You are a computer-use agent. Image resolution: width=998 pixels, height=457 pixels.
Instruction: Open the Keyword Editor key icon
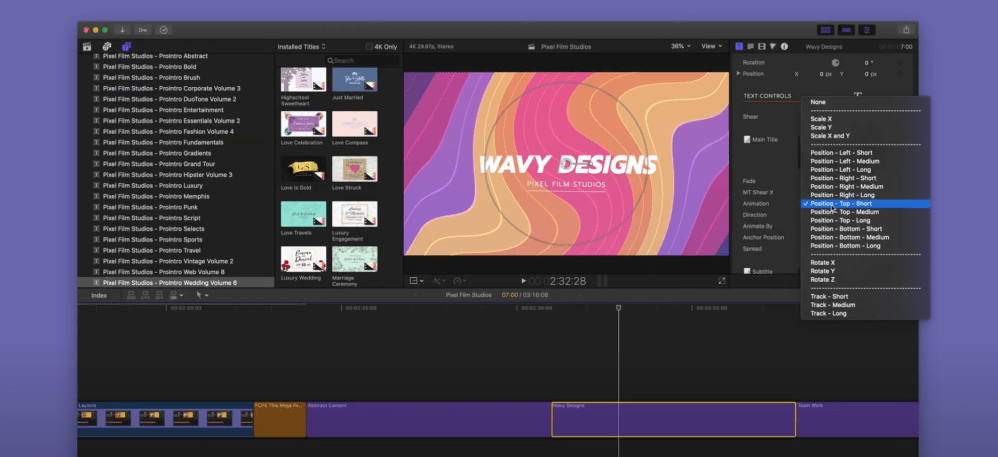point(143,30)
